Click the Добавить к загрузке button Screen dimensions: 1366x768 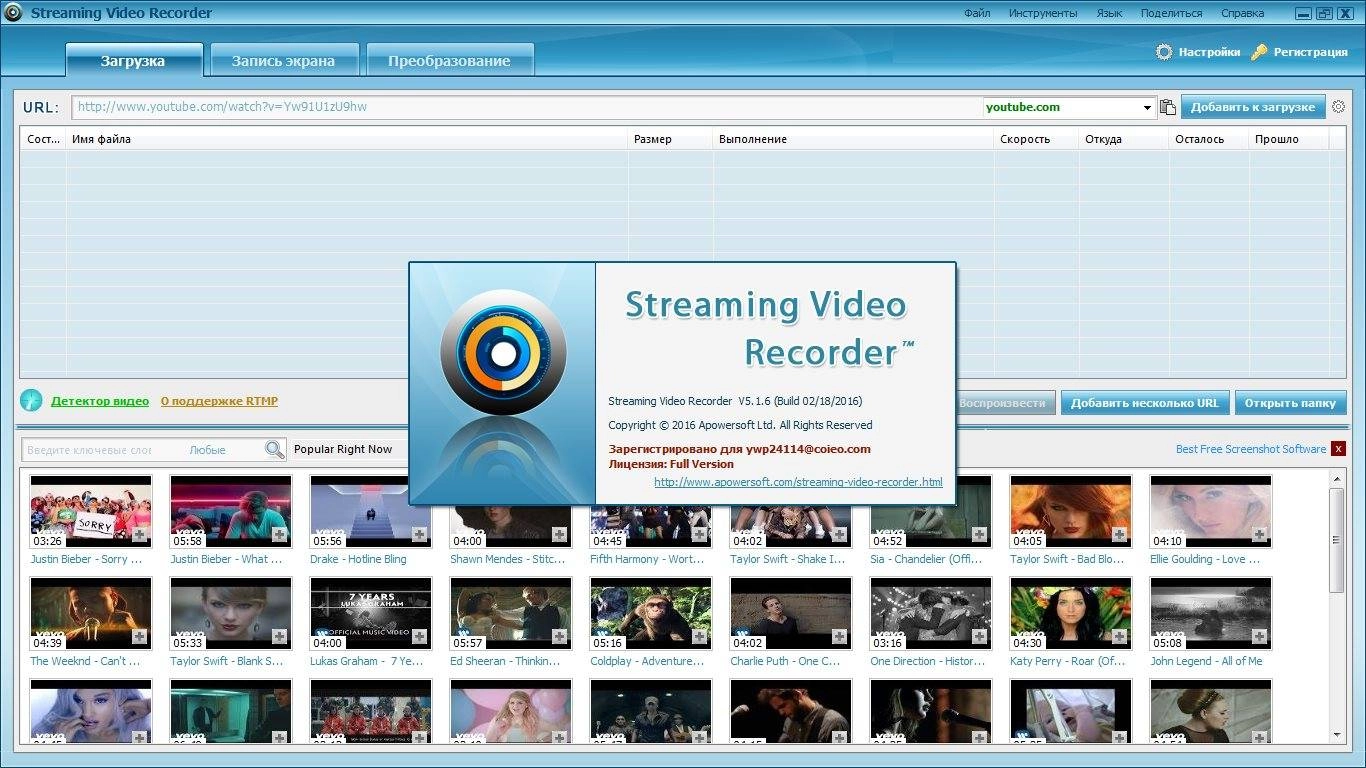tap(1253, 107)
